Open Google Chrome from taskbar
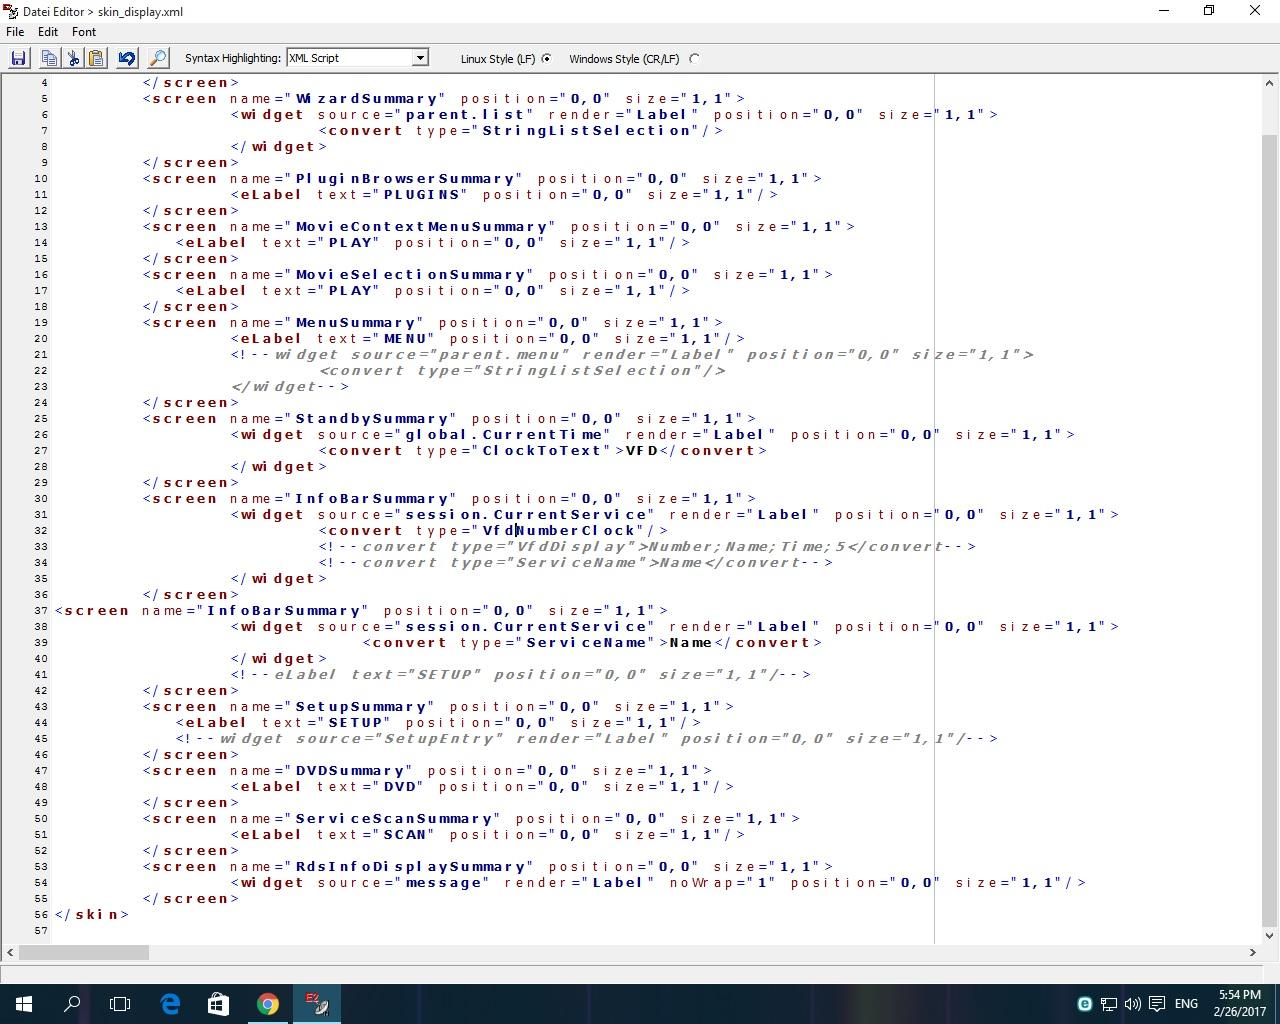The height and width of the screenshot is (1024, 1280). tap(267, 1004)
